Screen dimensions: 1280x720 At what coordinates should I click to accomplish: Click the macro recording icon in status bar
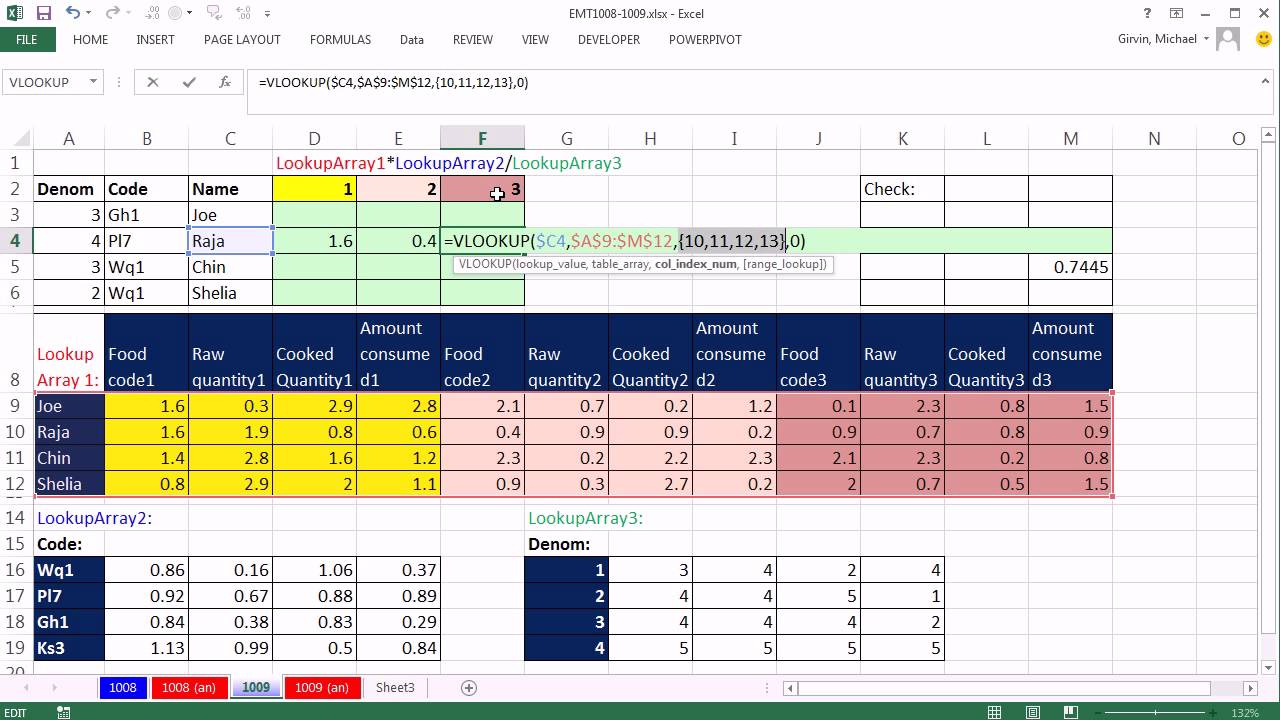65,712
